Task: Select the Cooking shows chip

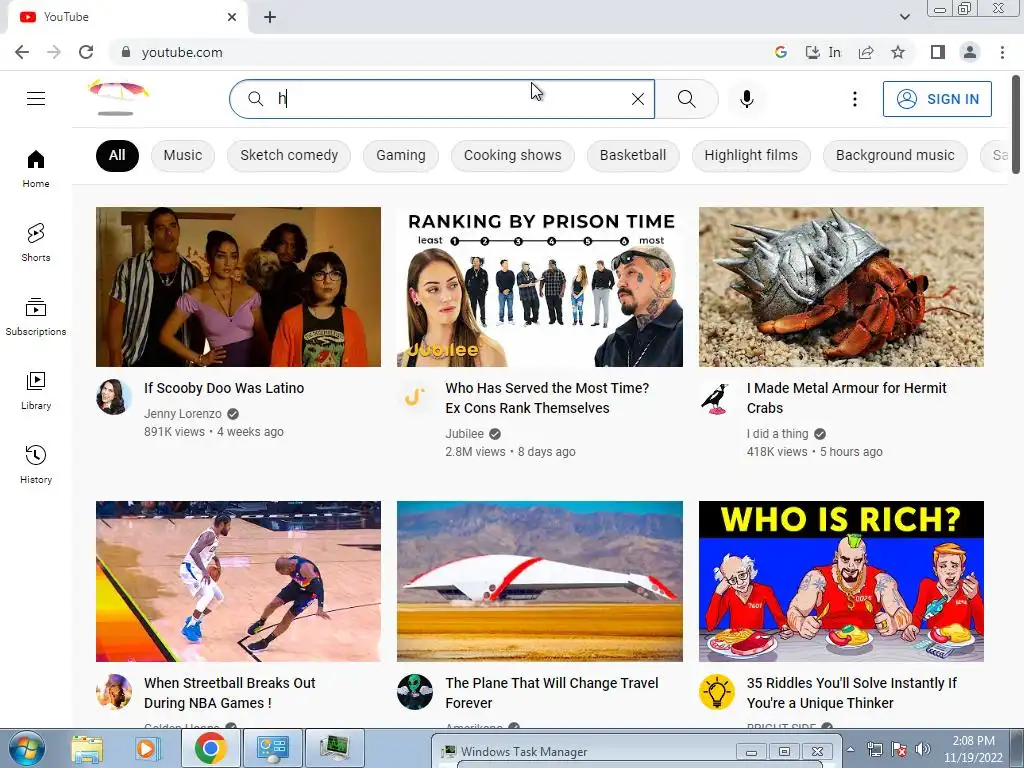Action: point(513,155)
